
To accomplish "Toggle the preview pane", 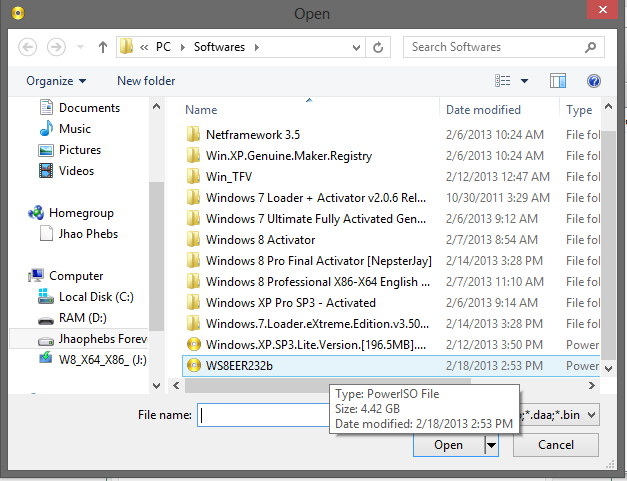I will pos(557,81).
